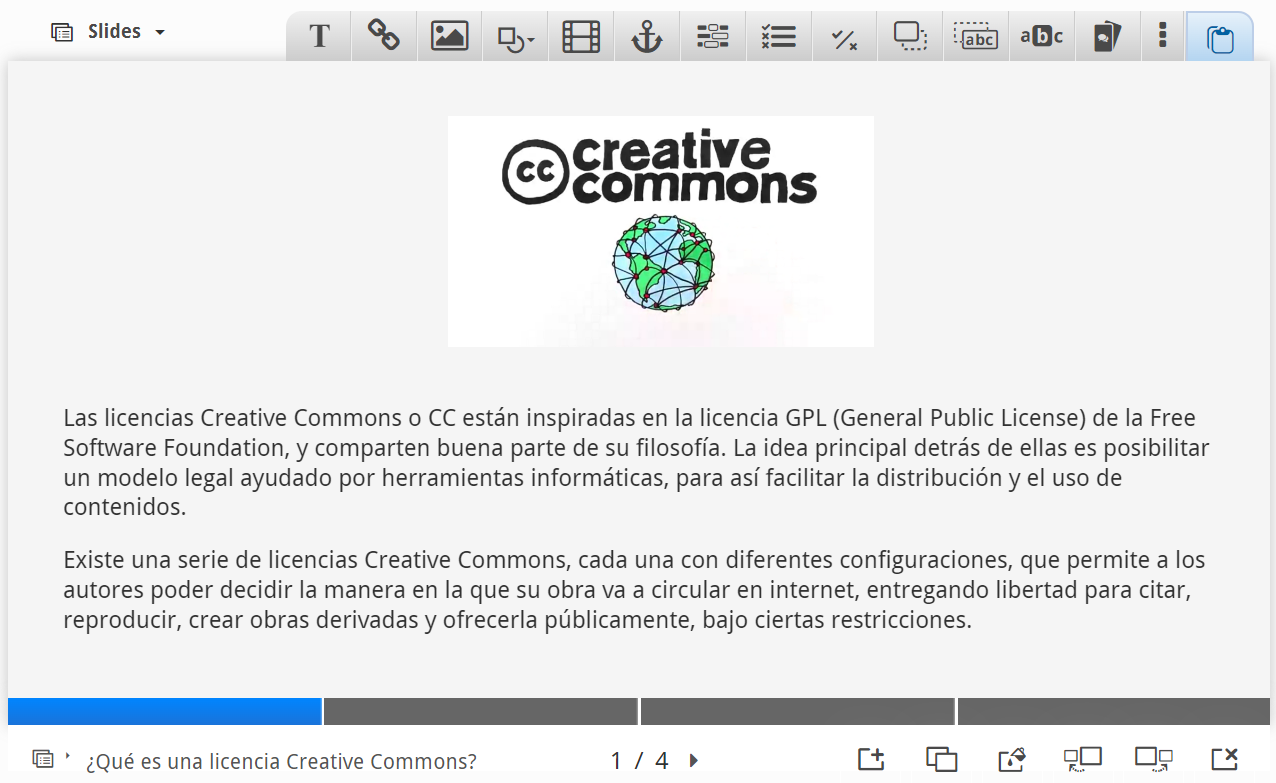The height and width of the screenshot is (783, 1276).
Task: Add a Drag and Drop activity
Action: pyautogui.click(x=910, y=37)
